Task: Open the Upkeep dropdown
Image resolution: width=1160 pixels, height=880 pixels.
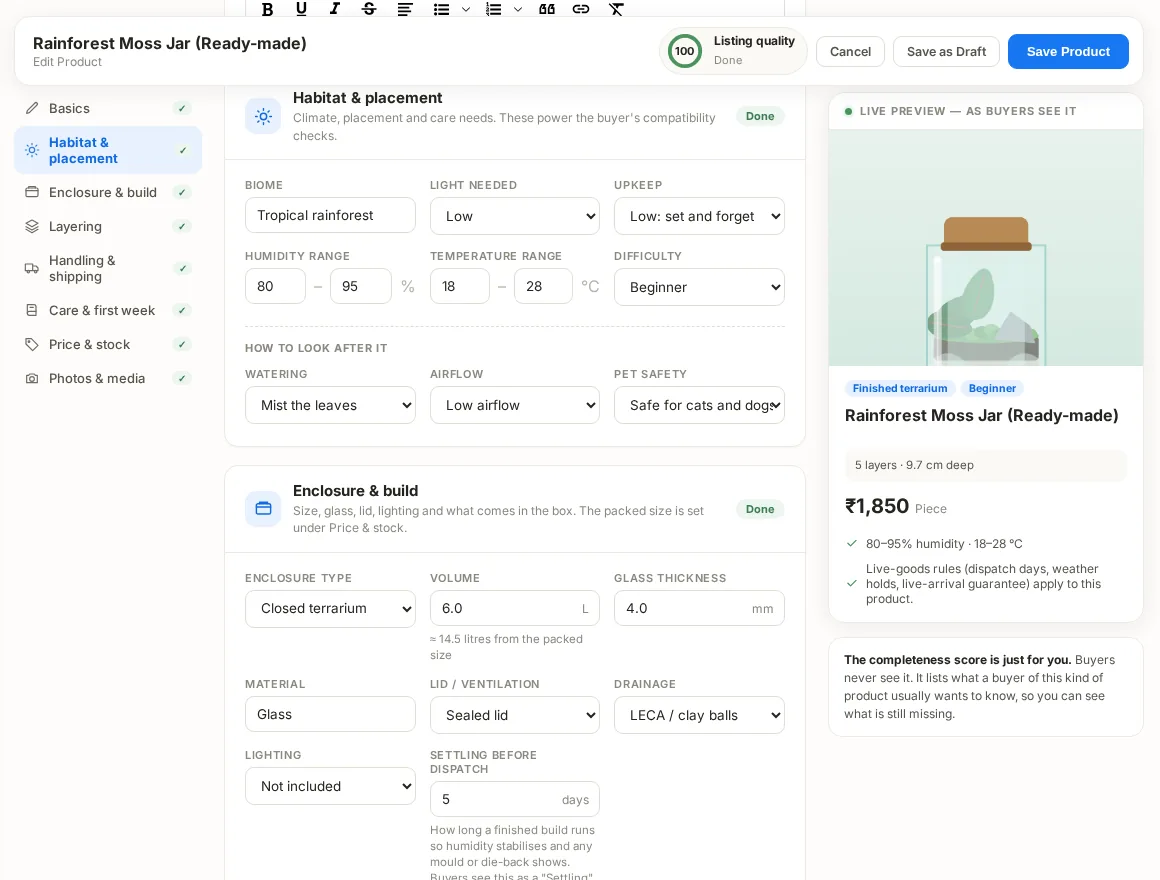Action: (699, 216)
